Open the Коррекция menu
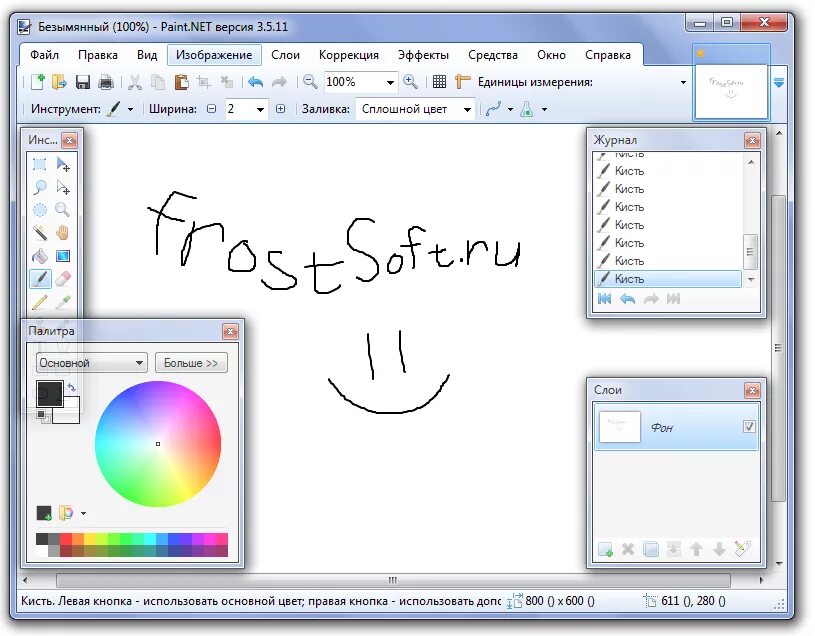Image resolution: width=815 pixels, height=636 pixels. 349,55
